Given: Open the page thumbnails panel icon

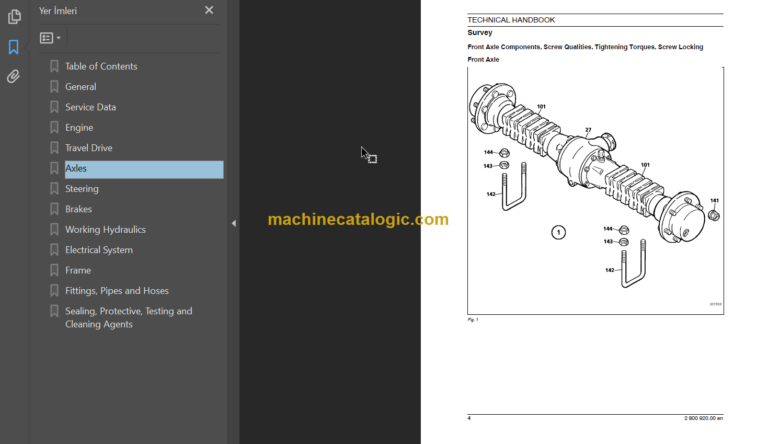Looking at the screenshot, I should (x=14, y=17).
